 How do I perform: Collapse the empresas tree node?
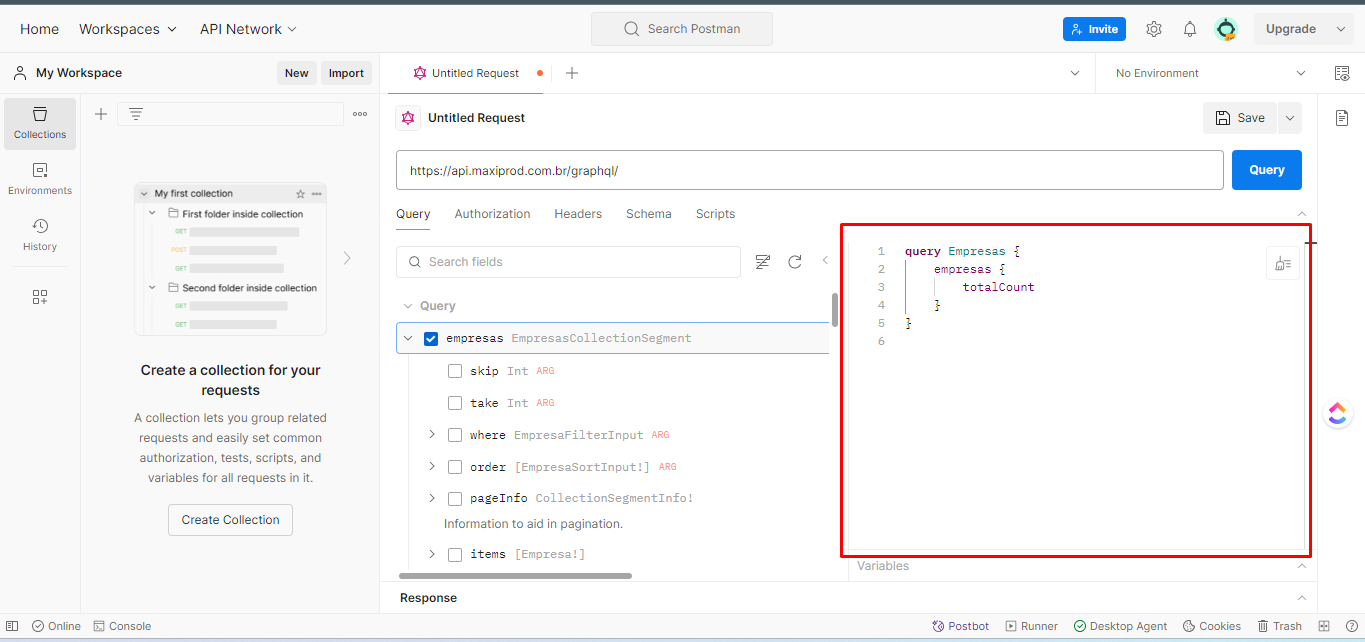coord(408,339)
